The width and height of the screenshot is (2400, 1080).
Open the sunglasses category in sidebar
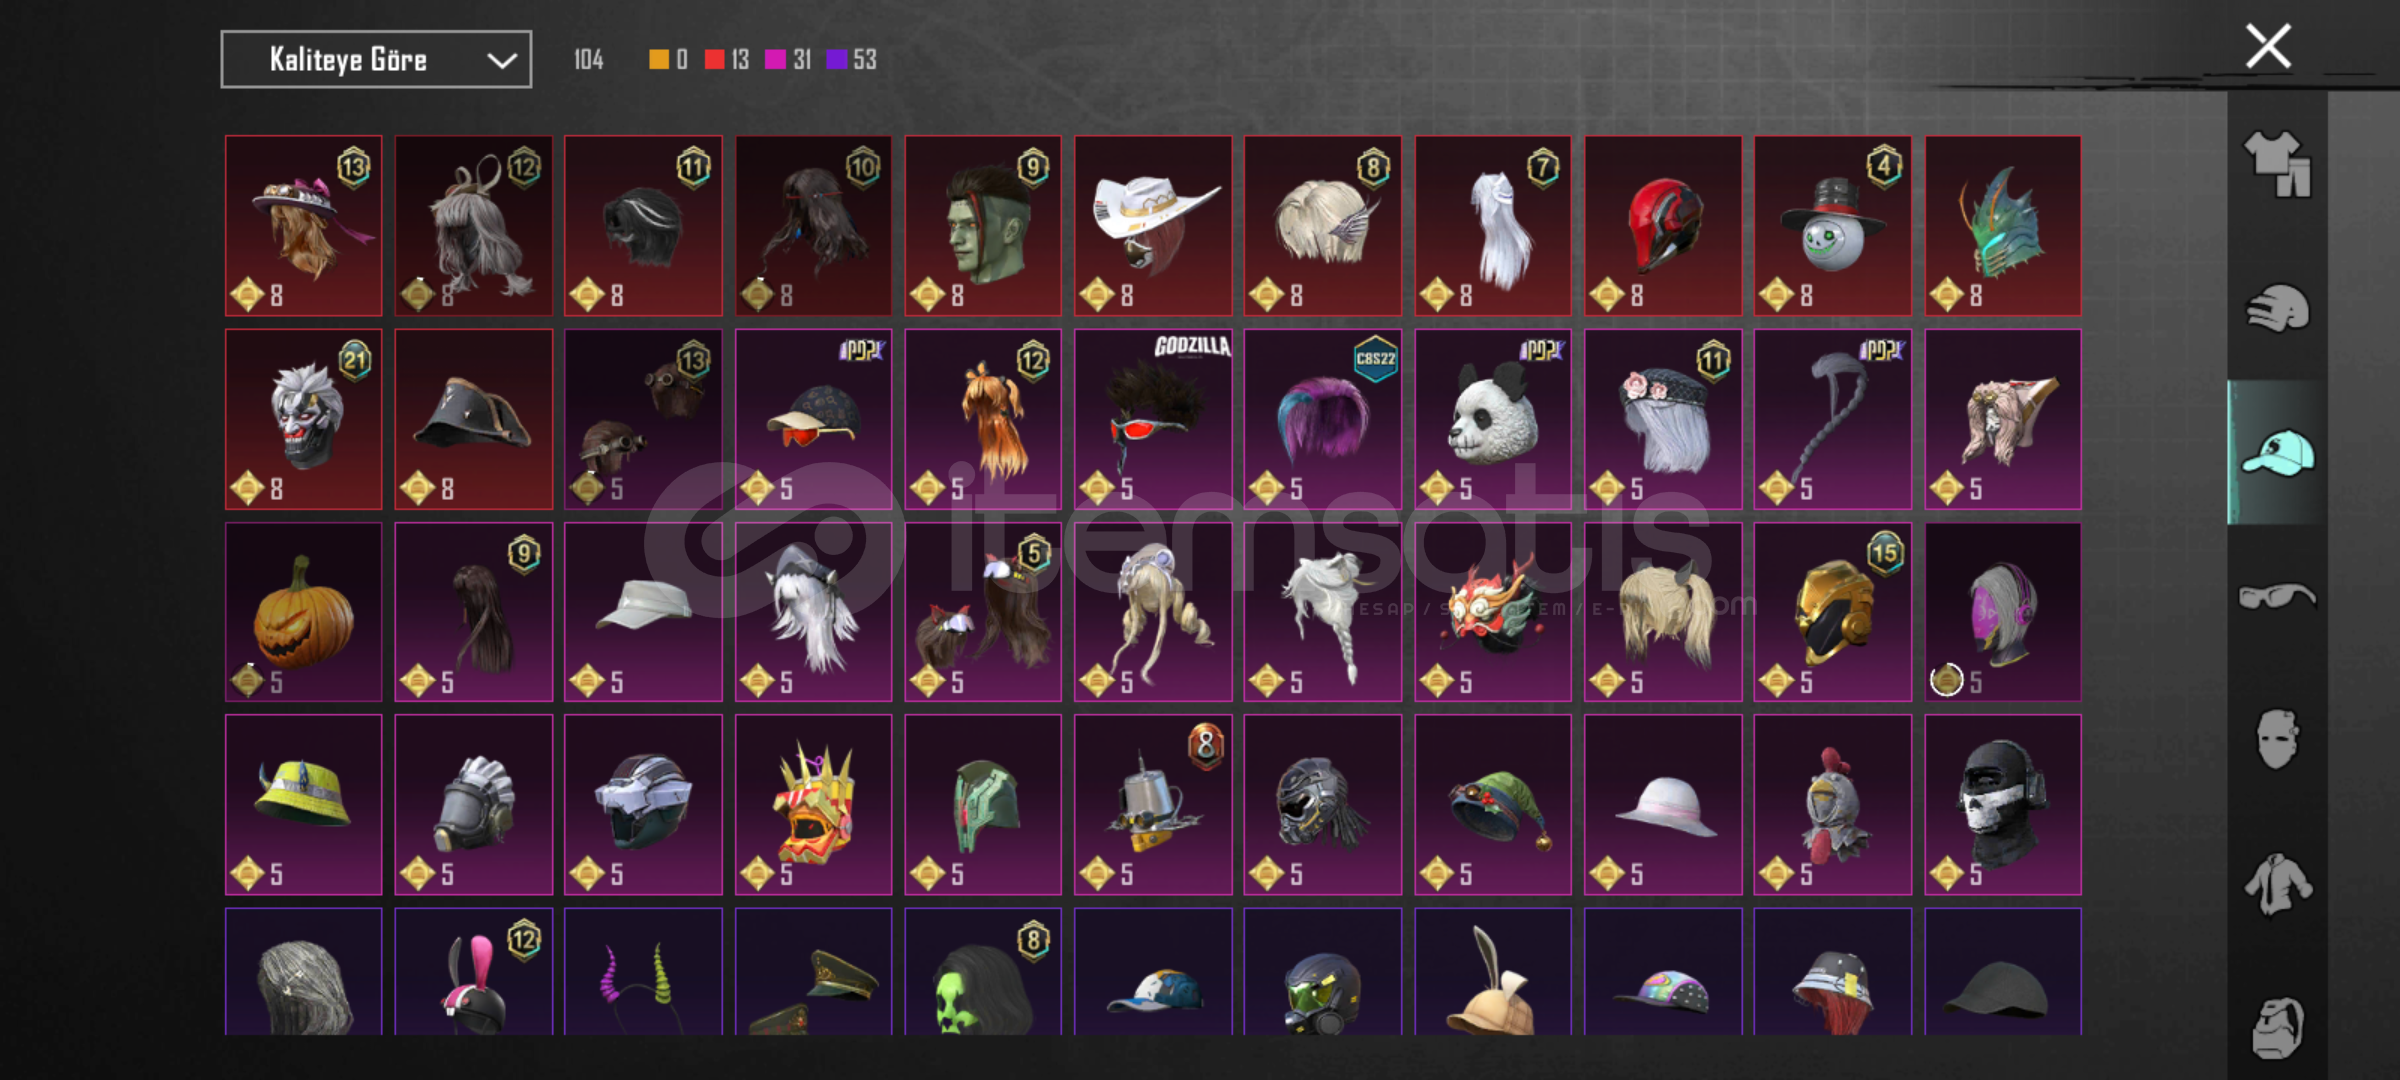point(2277,597)
